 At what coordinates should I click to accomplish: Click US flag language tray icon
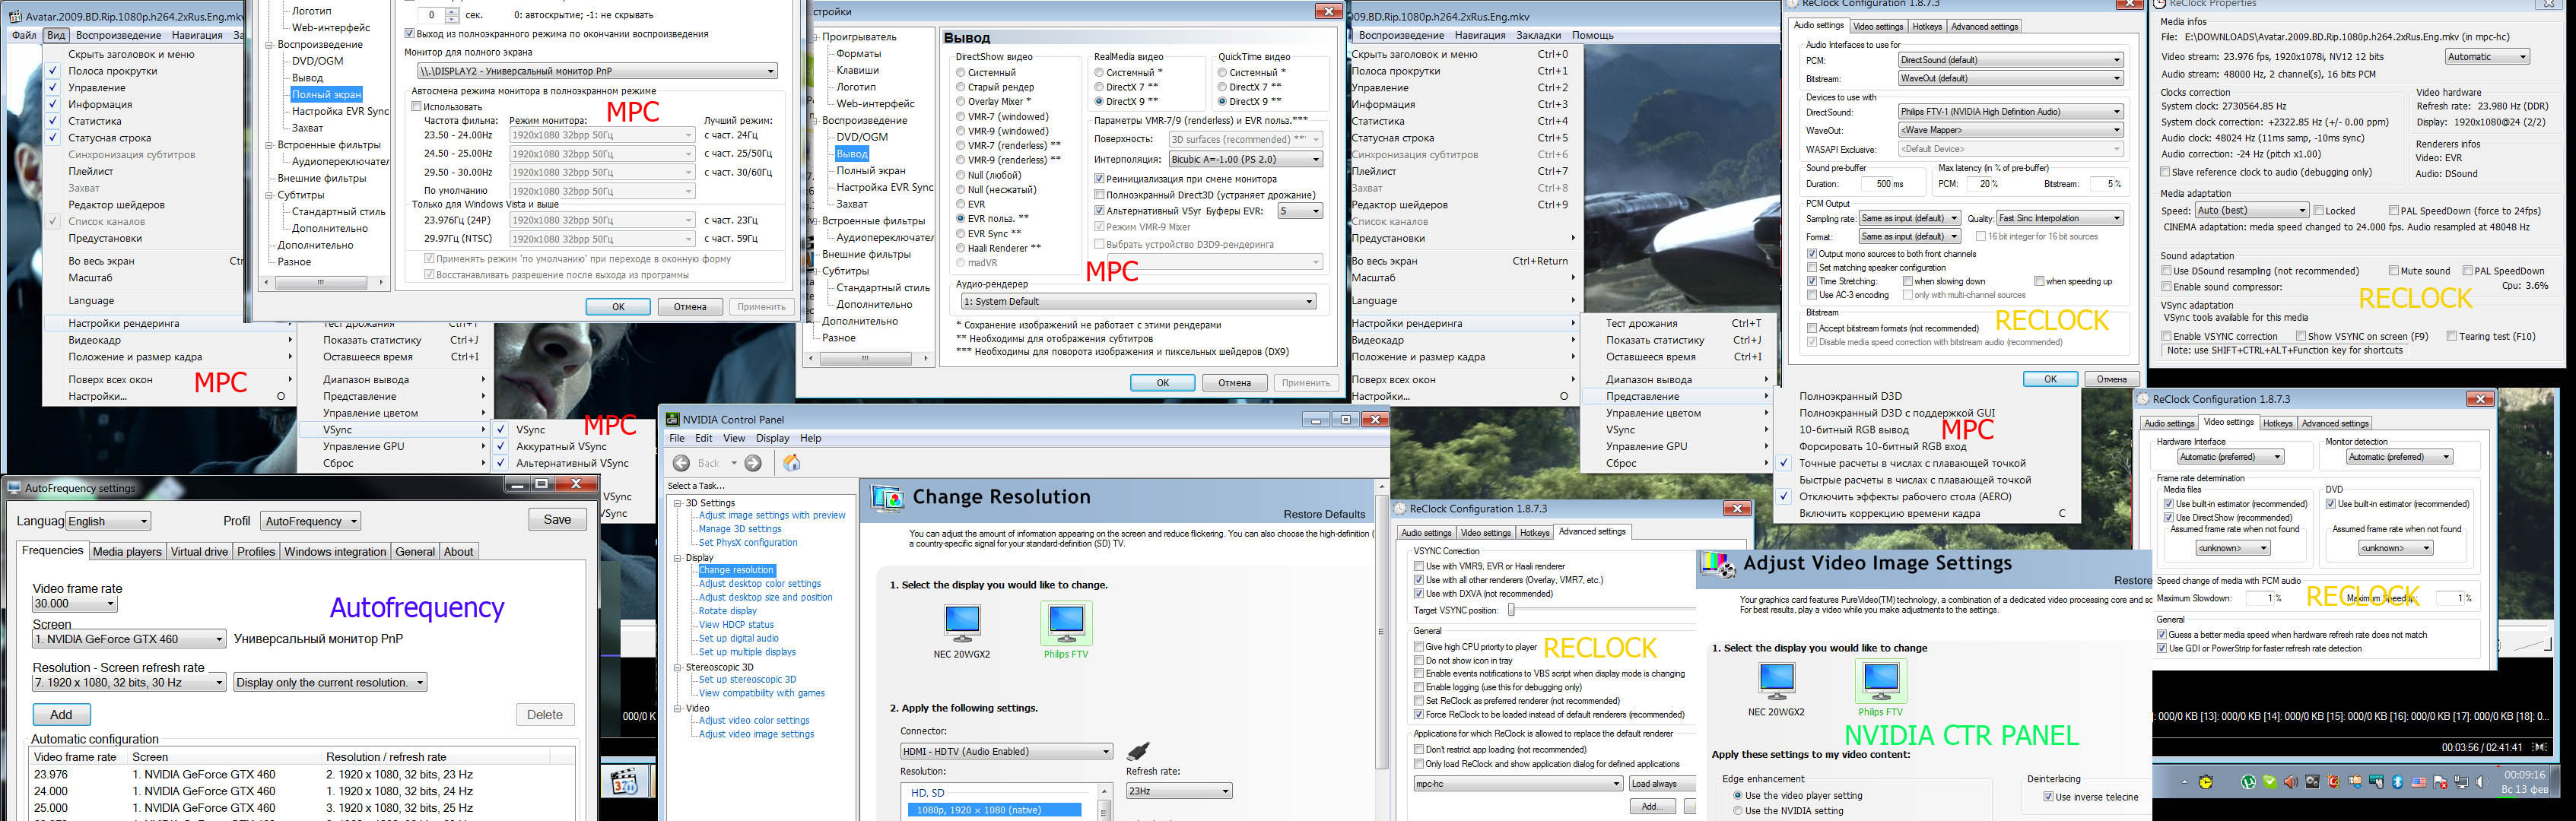pyautogui.click(x=2419, y=782)
